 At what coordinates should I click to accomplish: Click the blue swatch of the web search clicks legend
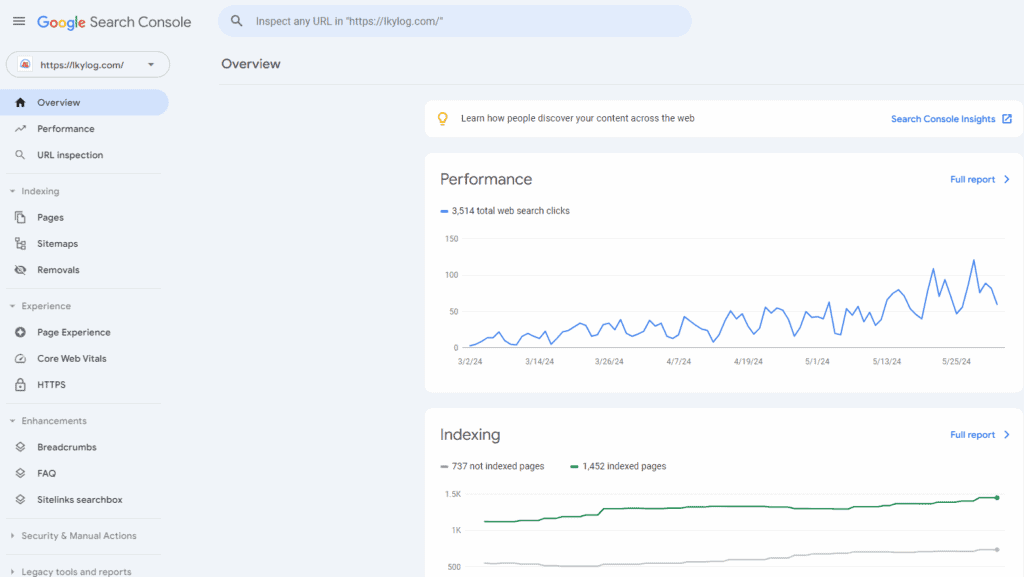coord(444,211)
